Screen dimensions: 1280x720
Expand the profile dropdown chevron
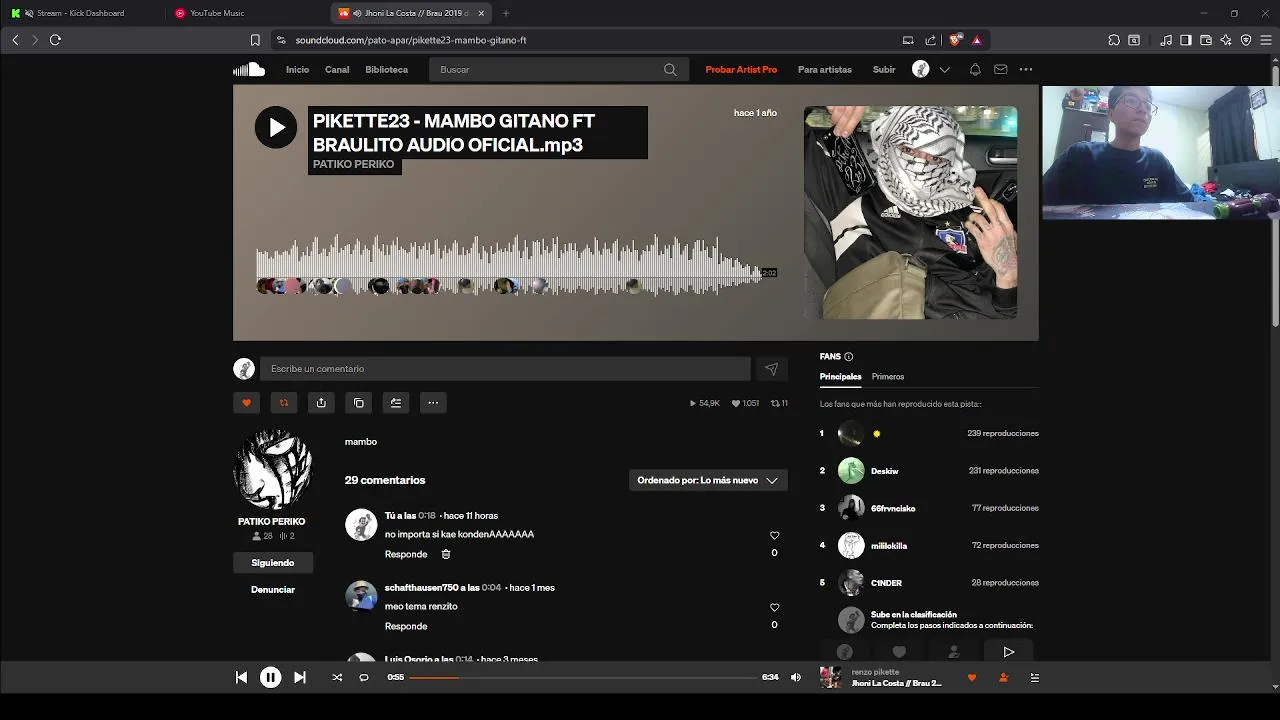pos(944,70)
